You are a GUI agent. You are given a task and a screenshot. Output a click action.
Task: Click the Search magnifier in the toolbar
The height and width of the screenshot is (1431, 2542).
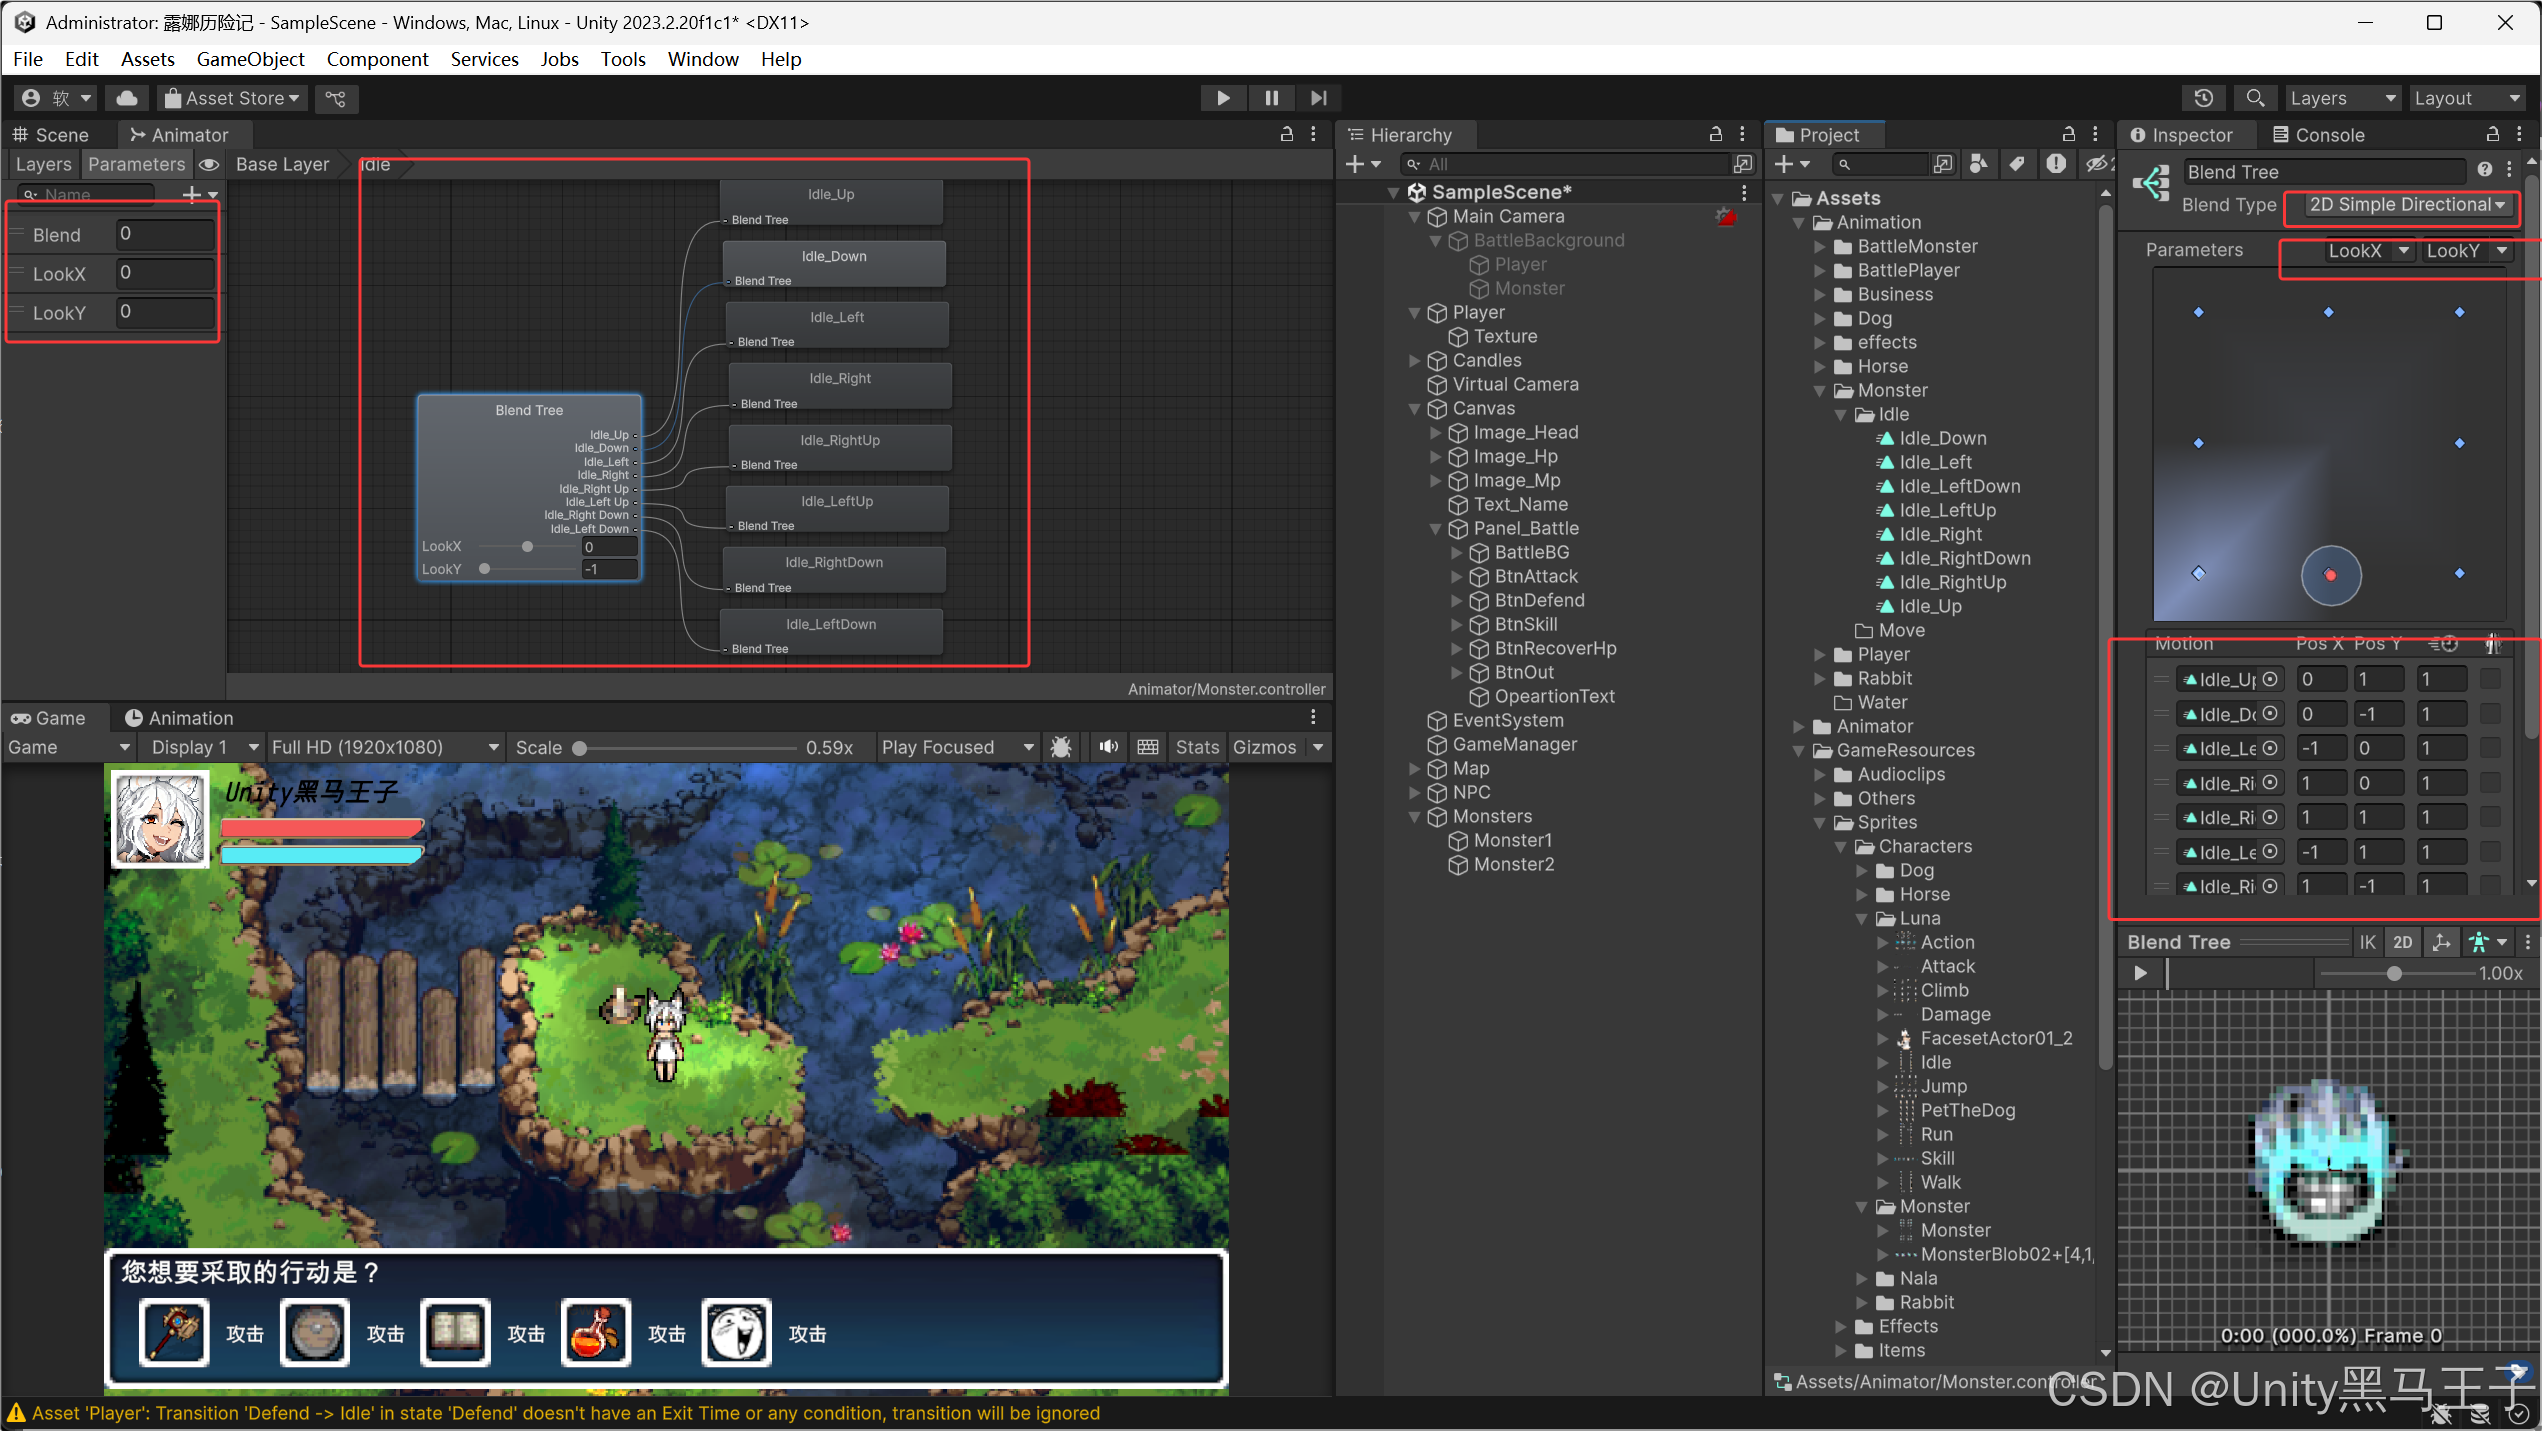click(x=2255, y=98)
